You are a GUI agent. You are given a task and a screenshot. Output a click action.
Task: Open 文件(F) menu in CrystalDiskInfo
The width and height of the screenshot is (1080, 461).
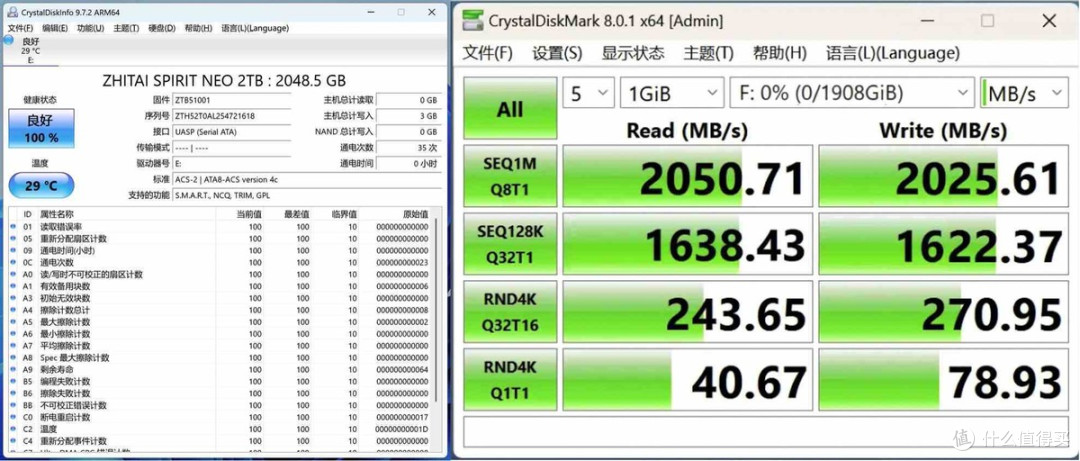pyautogui.click(x=20, y=28)
